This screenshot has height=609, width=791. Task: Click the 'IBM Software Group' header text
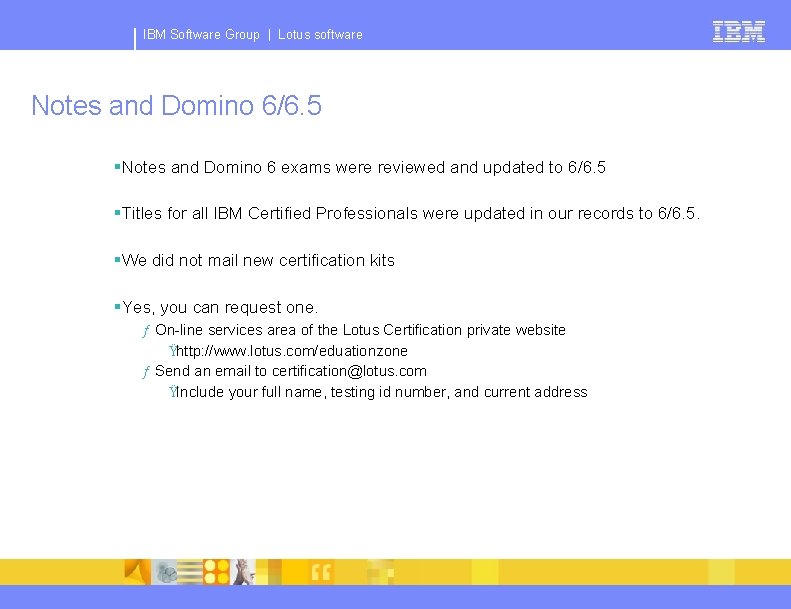[x=201, y=34]
